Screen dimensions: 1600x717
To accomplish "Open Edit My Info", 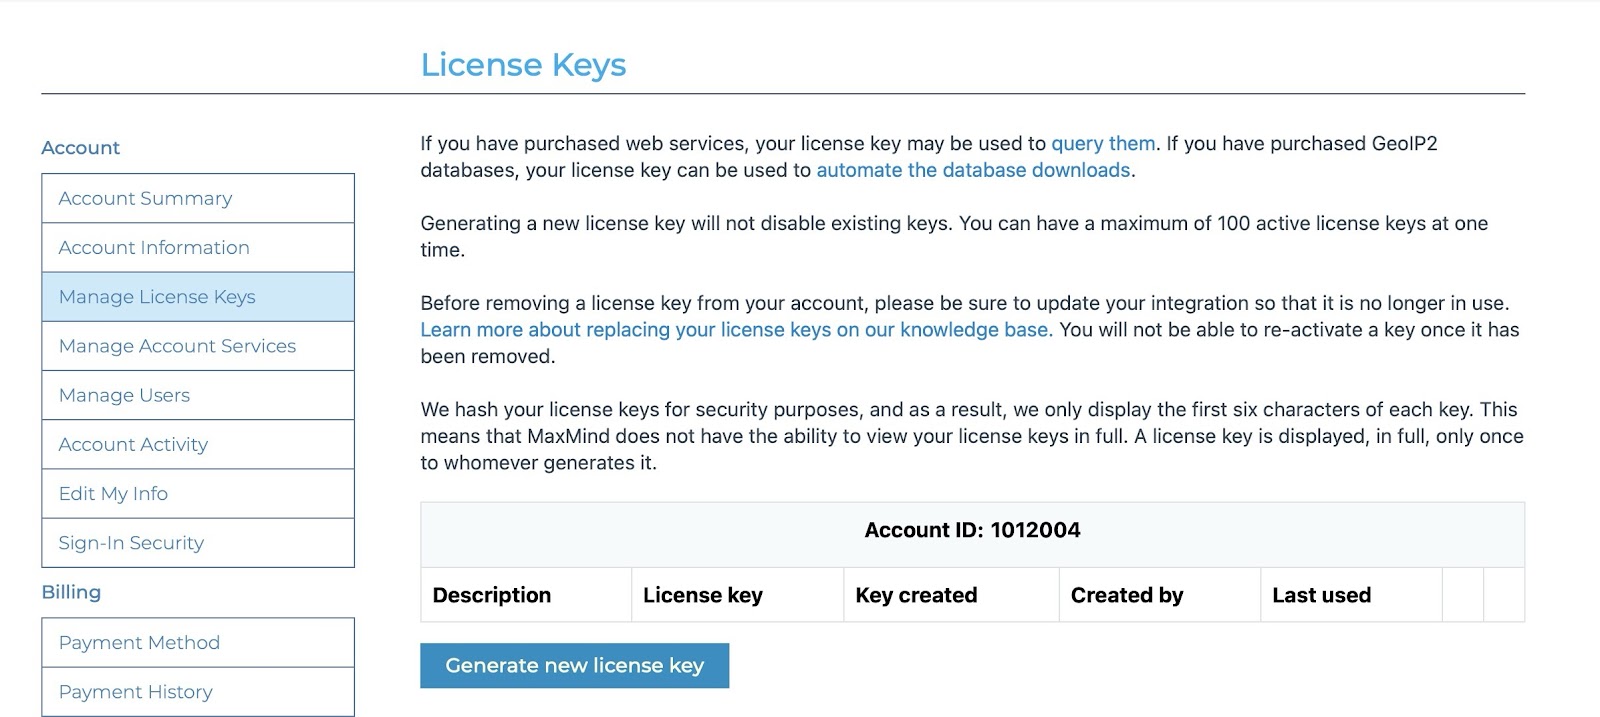I will click(x=113, y=493).
